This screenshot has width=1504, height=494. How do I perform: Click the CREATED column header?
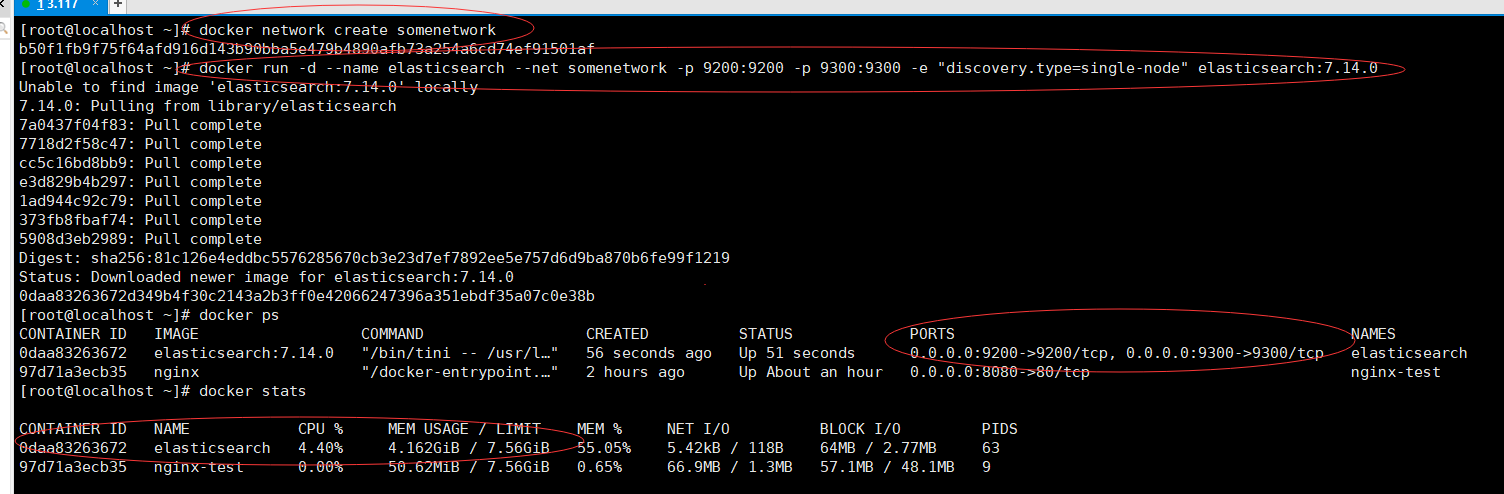click(617, 334)
